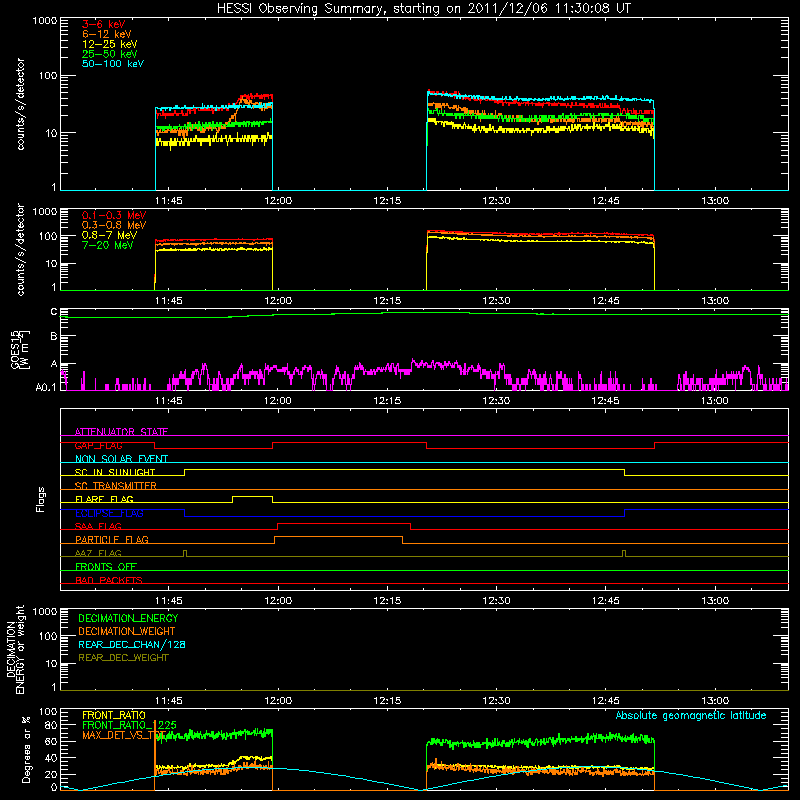Click the GOES15 axis label

coord(20,349)
